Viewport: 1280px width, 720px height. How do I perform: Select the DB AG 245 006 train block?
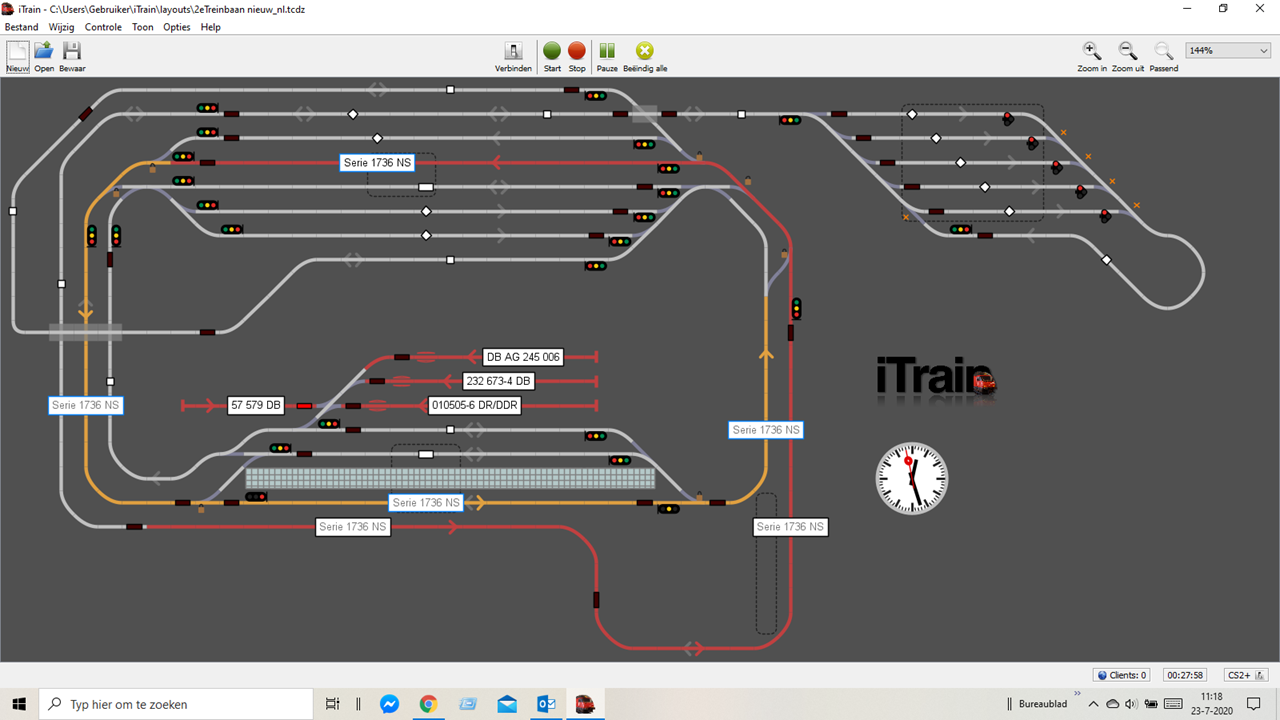(522, 357)
